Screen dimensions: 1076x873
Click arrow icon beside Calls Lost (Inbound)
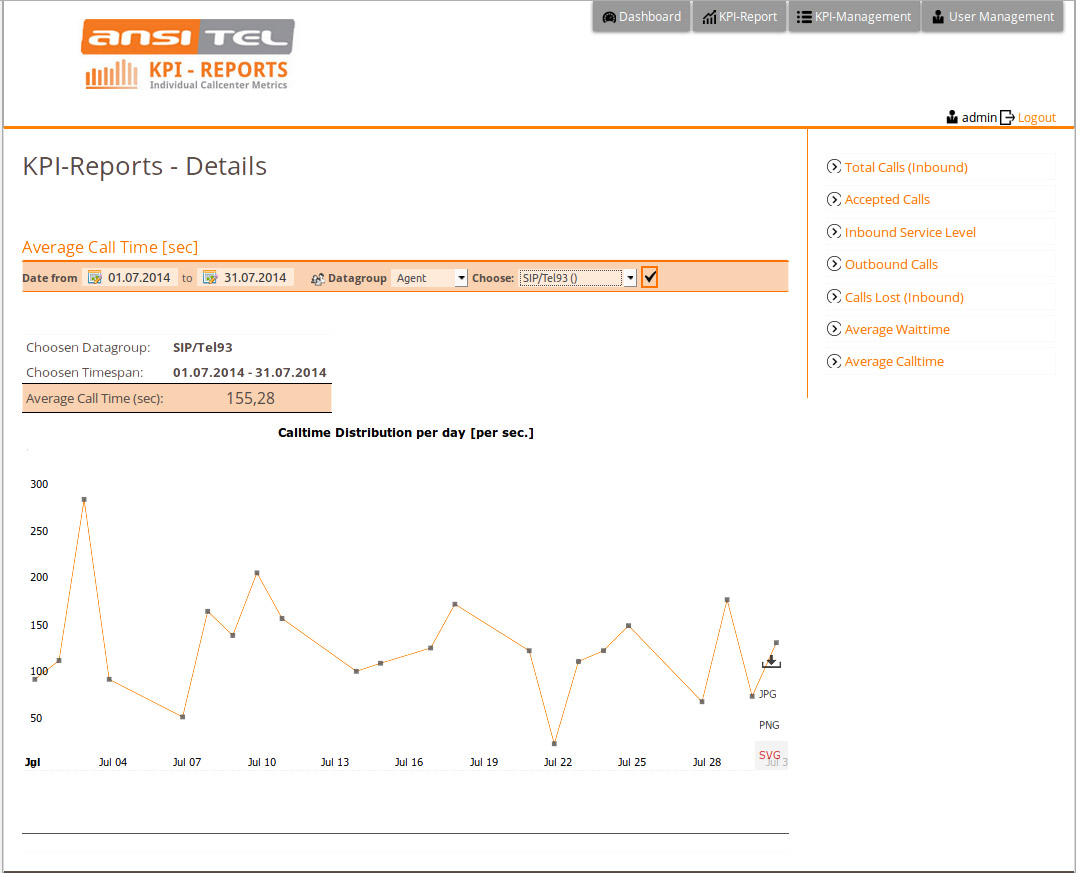(x=834, y=296)
